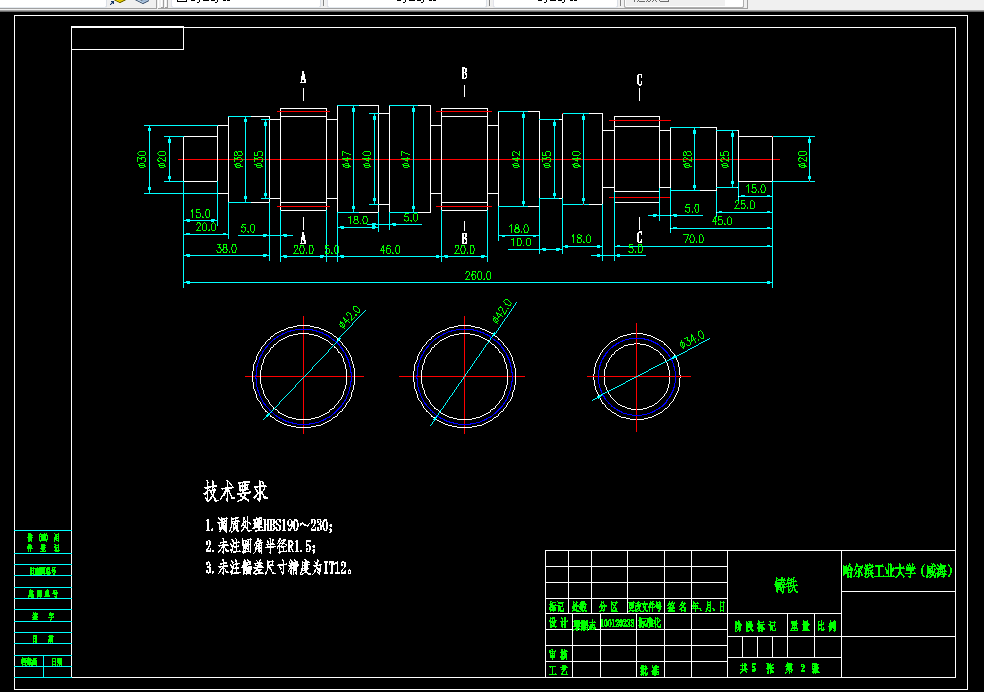Select the 未注圆角半径R1.5 note line
This screenshot has width=984, height=692.
point(260,546)
